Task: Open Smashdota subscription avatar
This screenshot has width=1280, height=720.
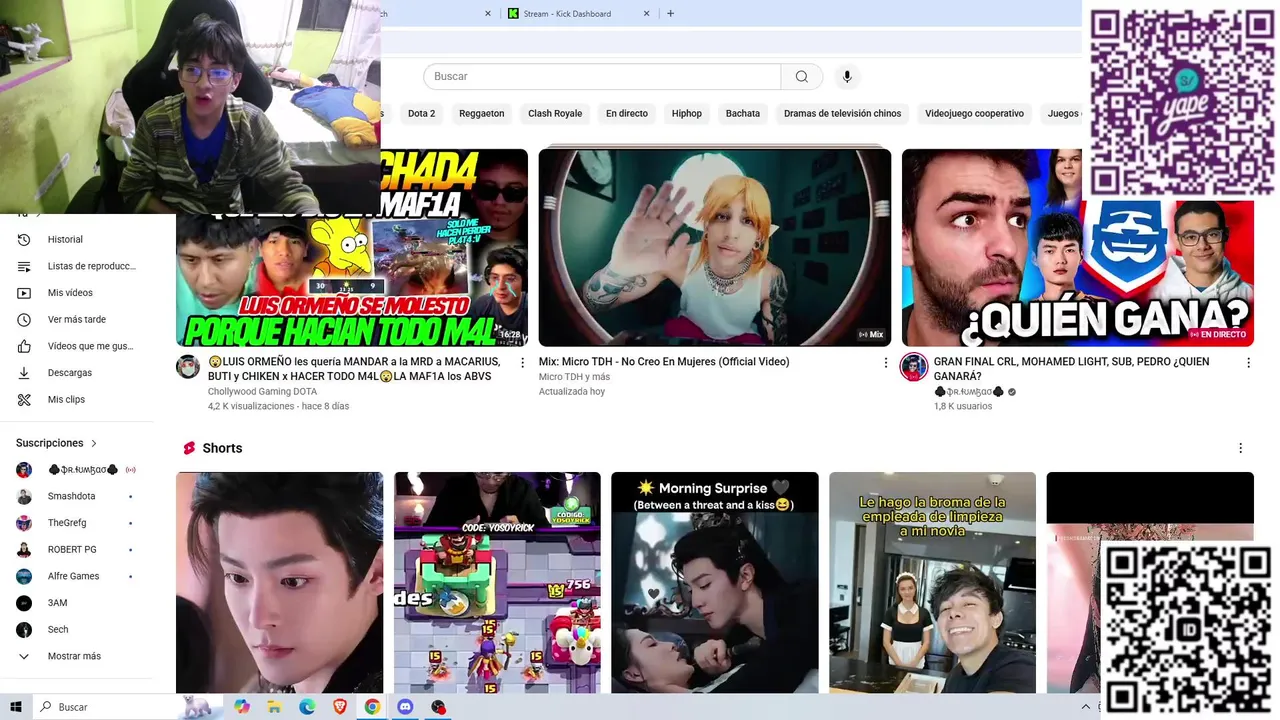Action: [24, 497]
